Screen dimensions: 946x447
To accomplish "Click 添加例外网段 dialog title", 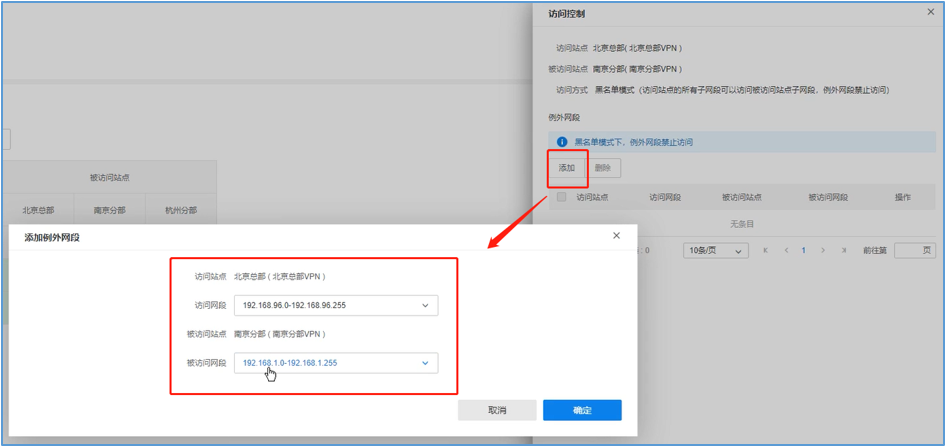I will pyautogui.click(x=52, y=238).
